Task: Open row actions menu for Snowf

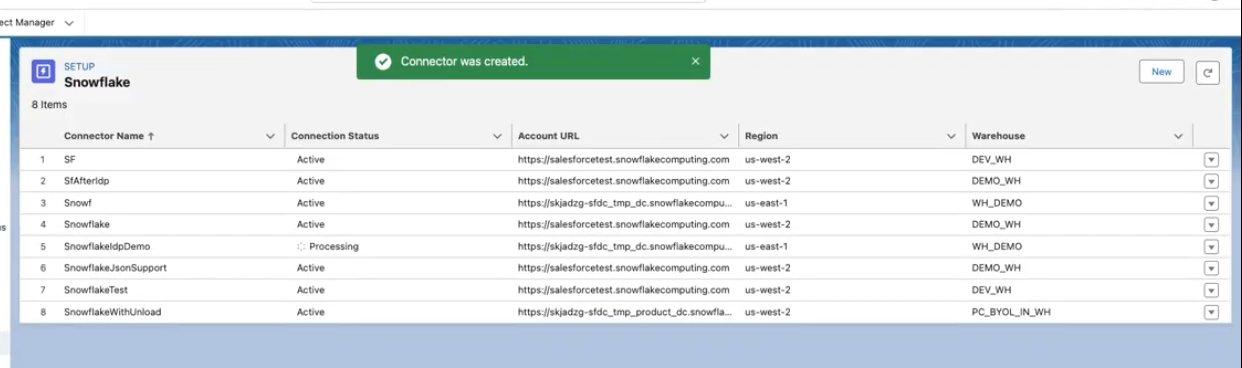Action: point(1211,203)
